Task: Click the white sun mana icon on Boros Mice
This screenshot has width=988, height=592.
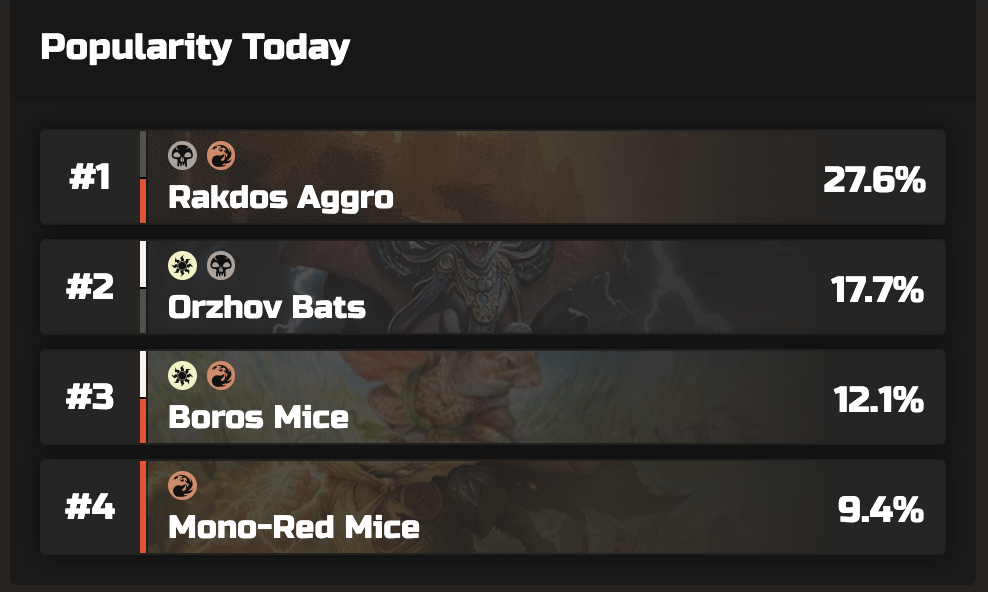Action: (183, 376)
